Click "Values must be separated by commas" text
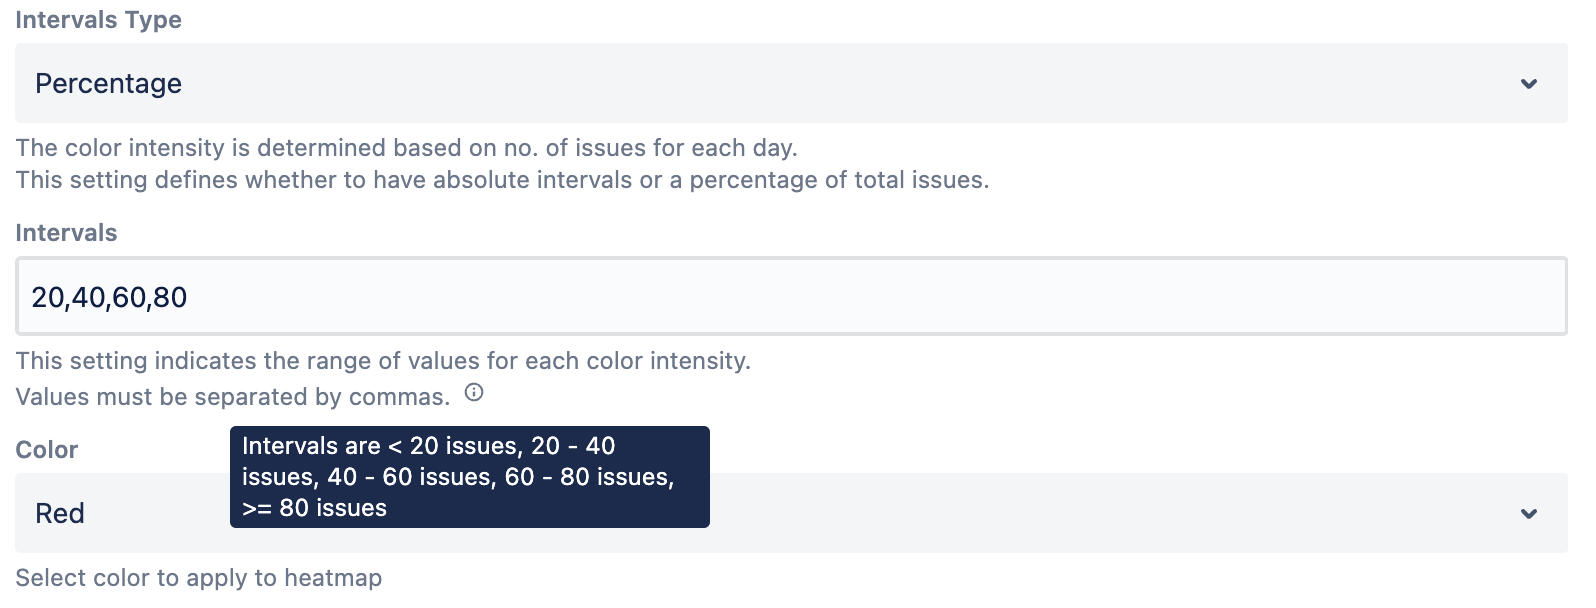The height and width of the screenshot is (608, 1596). pyautogui.click(x=232, y=397)
